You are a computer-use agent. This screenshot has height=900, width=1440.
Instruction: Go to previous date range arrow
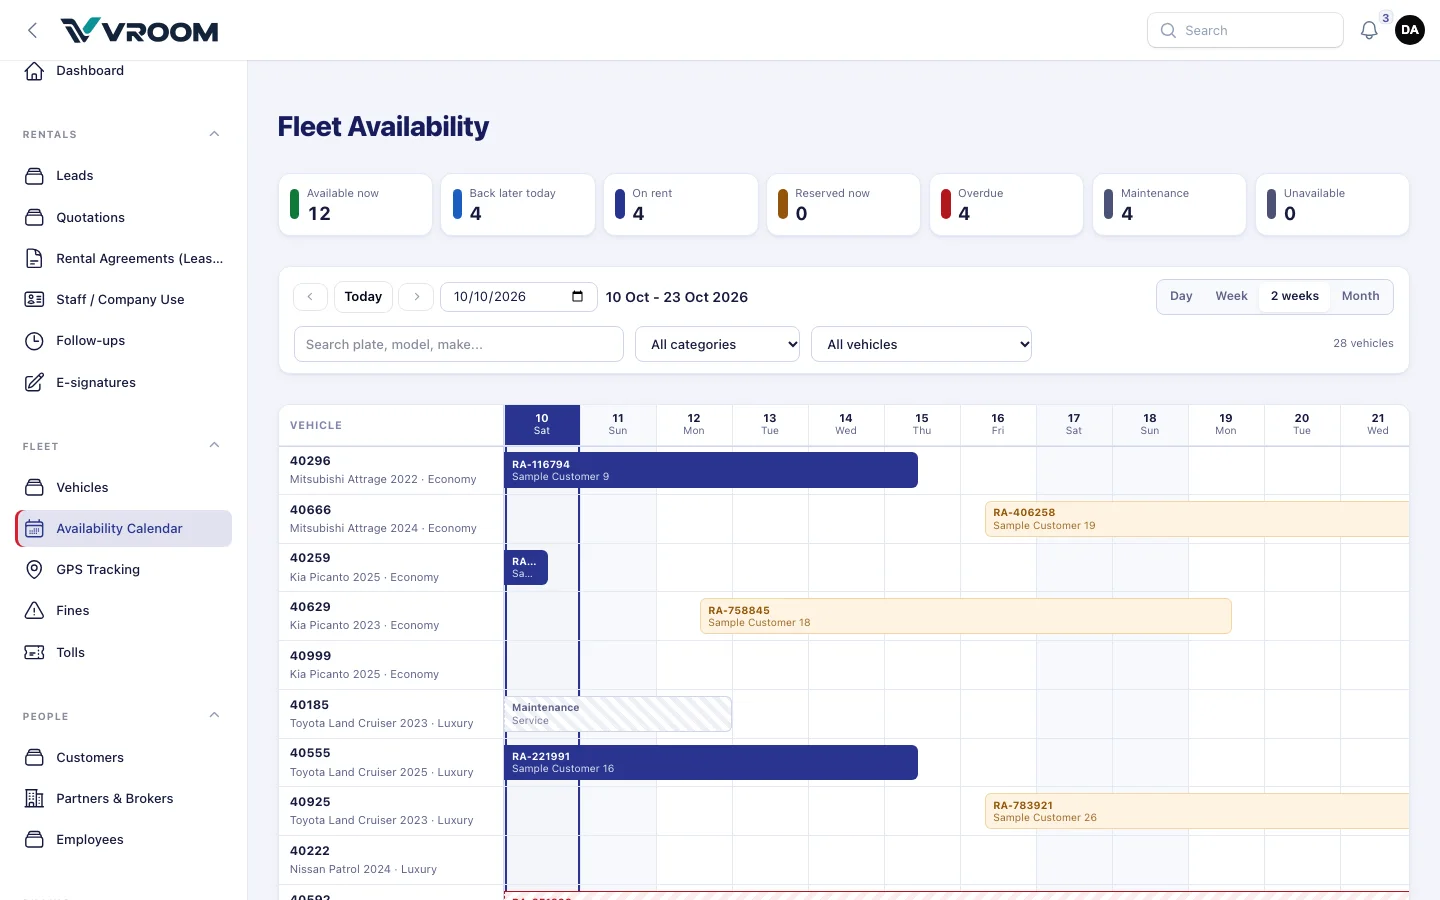tap(310, 297)
